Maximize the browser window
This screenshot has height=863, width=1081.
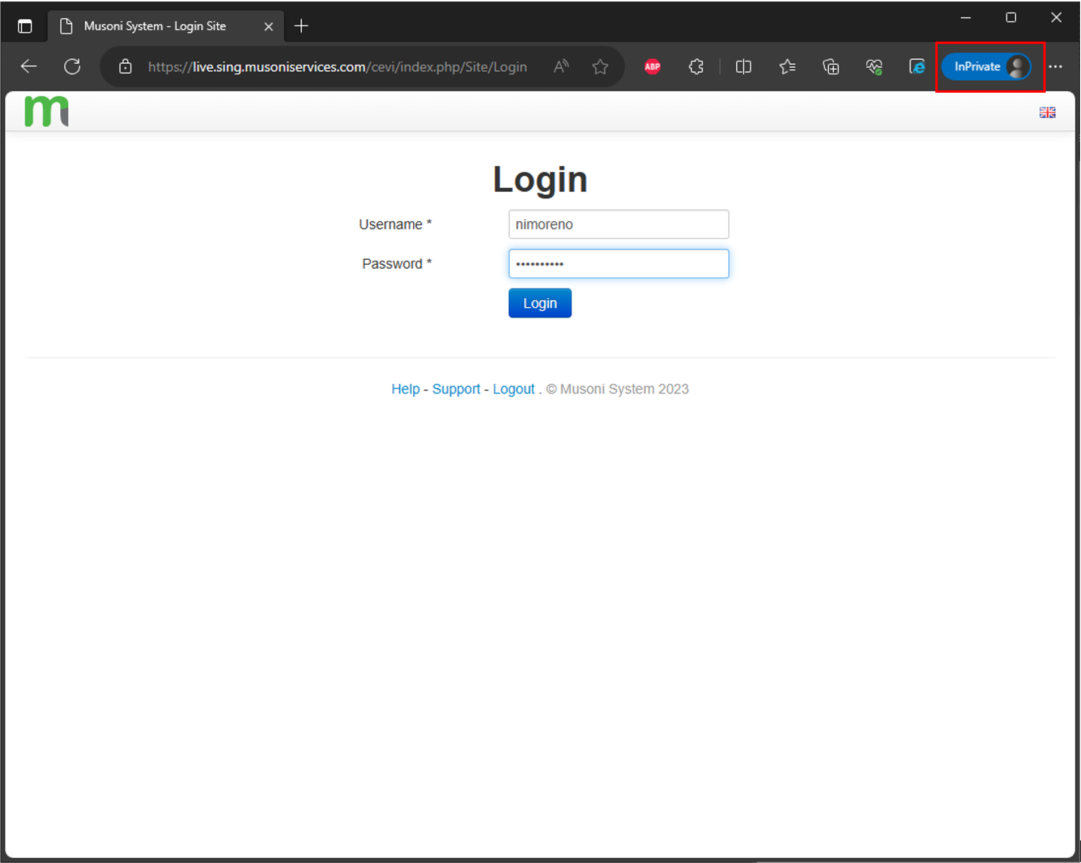(1011, 17)
